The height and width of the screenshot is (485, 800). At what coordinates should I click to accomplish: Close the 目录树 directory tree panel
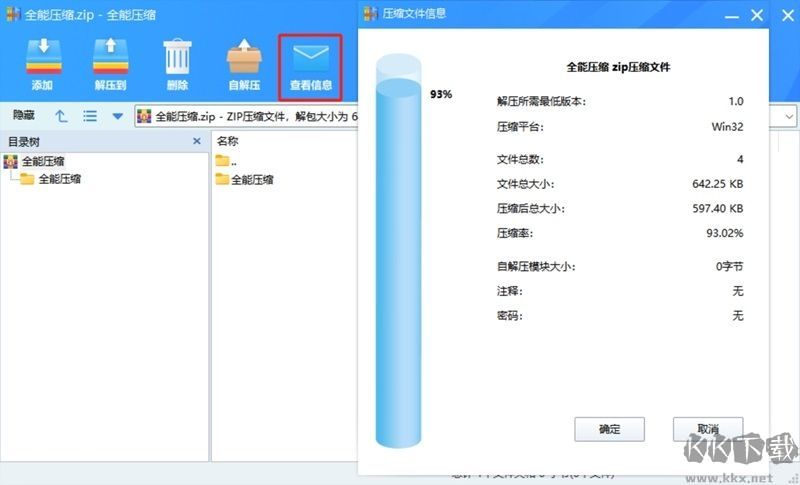(197, 141)
